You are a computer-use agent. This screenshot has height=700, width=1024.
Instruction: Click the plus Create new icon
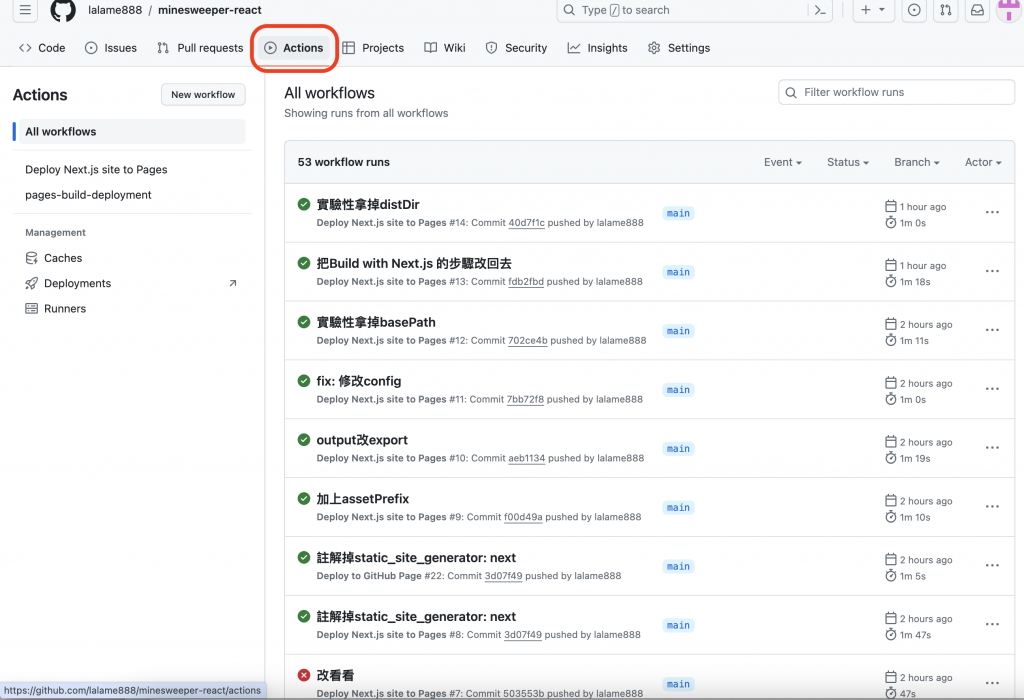(x=865, y=10)
